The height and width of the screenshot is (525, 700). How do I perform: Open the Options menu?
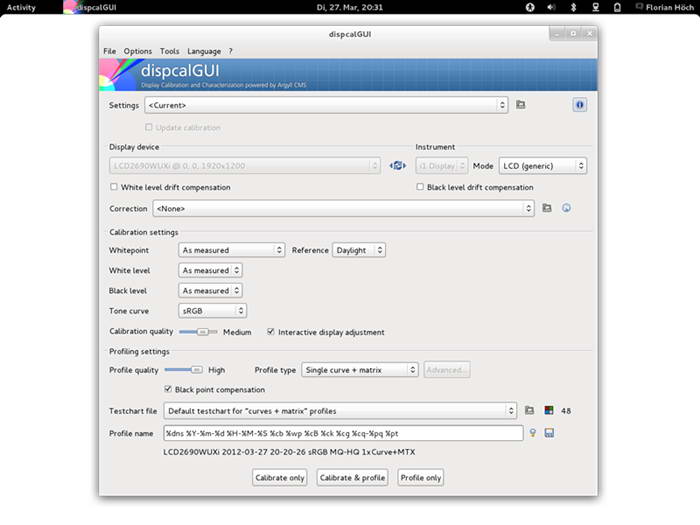(138, 51)
